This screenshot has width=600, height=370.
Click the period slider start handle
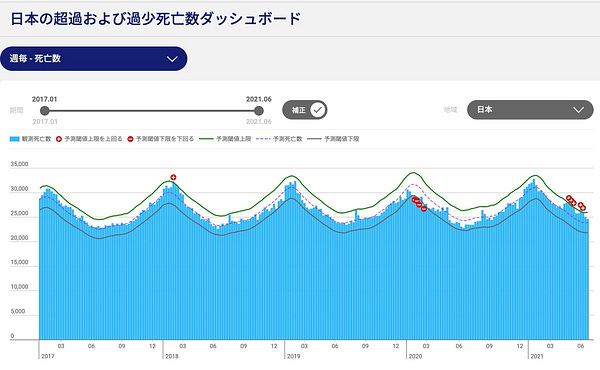(x=45, y=111)
